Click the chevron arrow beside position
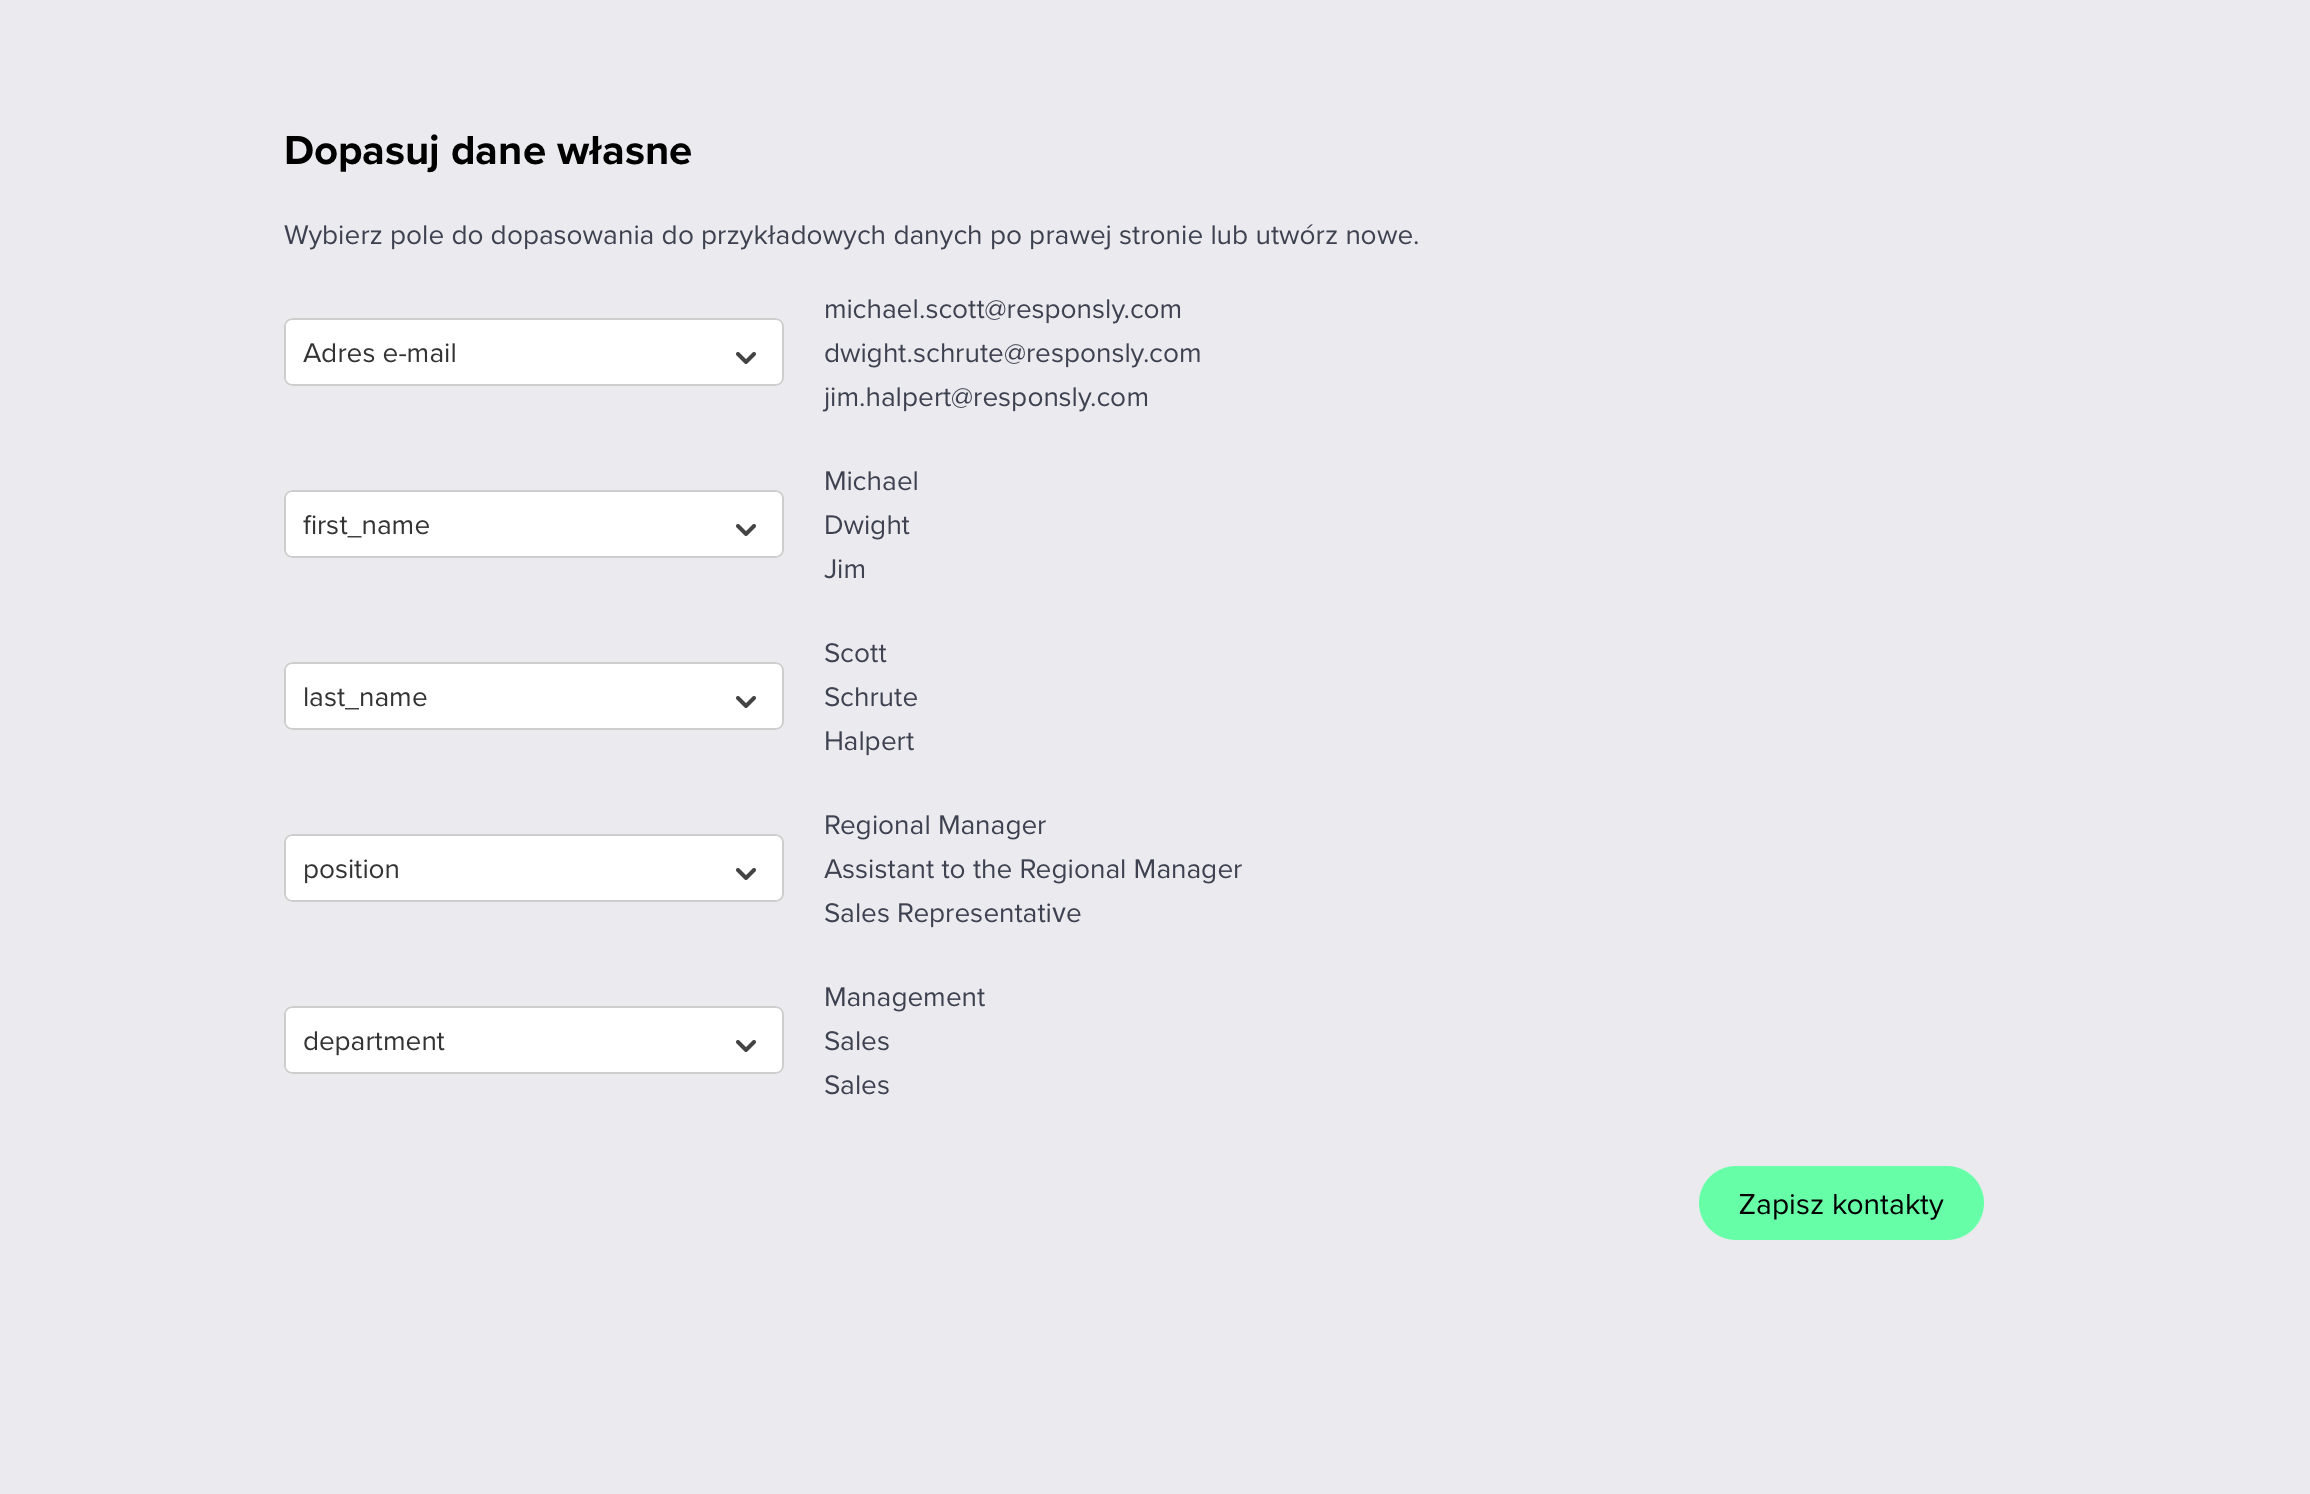Image resolution: width=2310 pixels, height=1494 pixels. coord(745,873)
